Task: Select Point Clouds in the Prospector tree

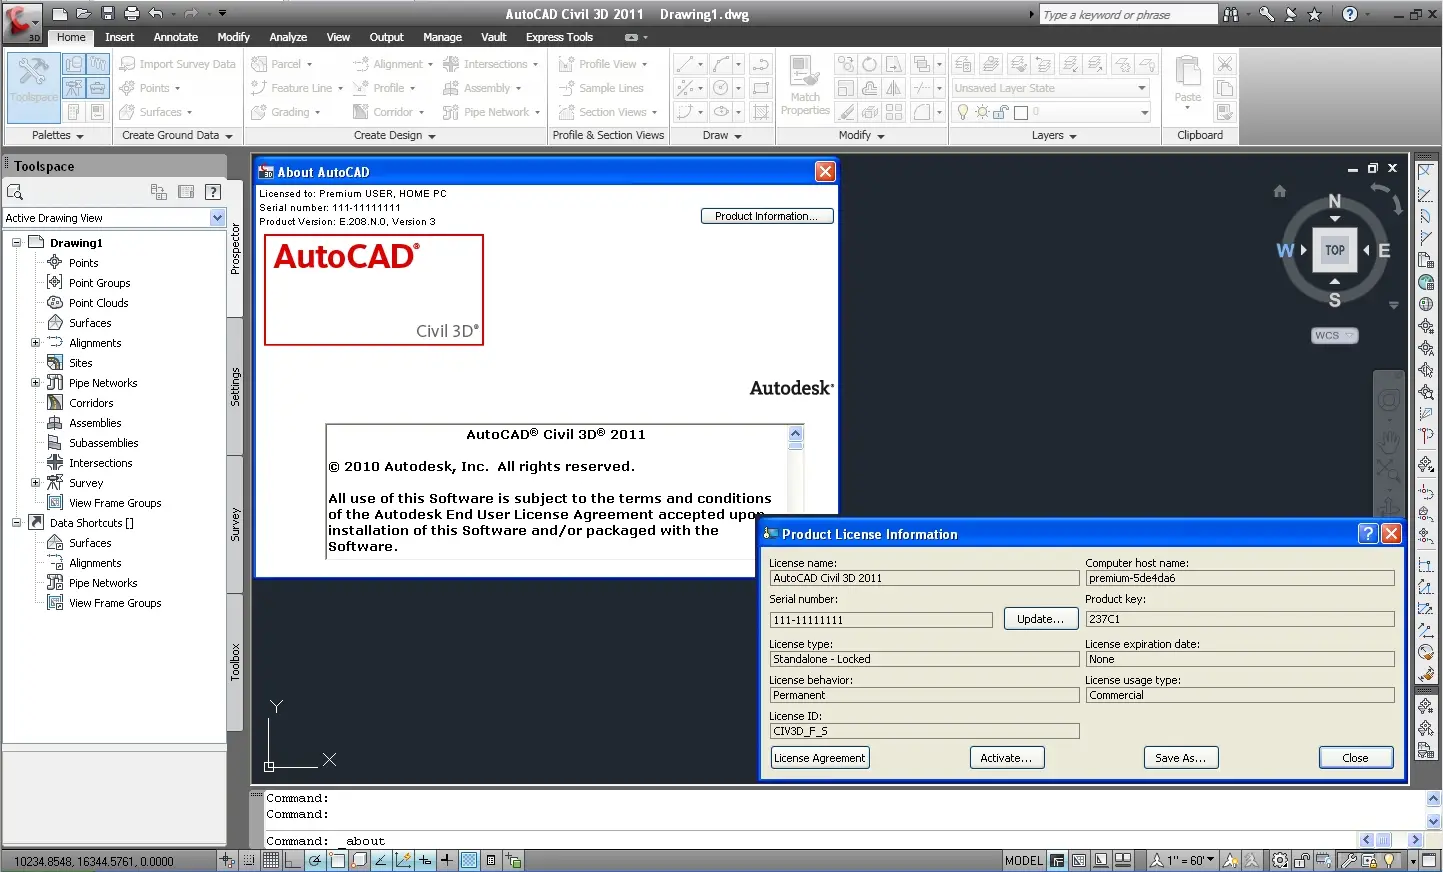Action: pyautogui.click(x=98, y=302)
